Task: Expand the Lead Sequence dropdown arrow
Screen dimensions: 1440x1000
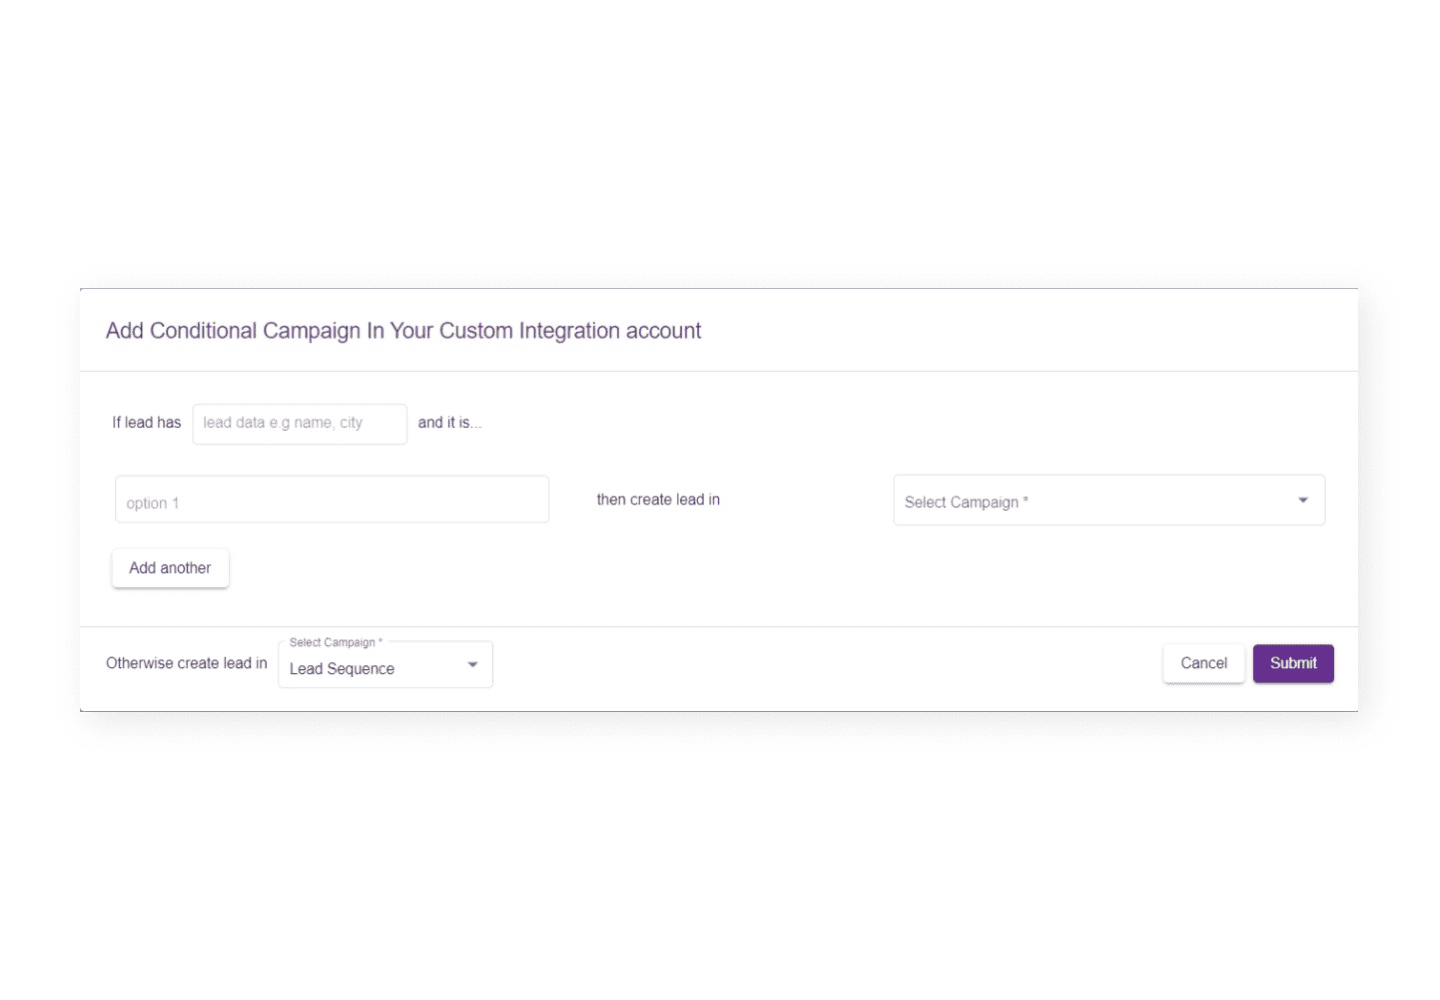Action: 473,665
